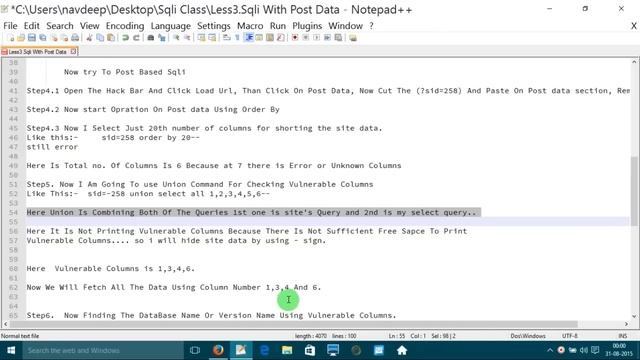Click the scroll down arrow of editor

634,316
